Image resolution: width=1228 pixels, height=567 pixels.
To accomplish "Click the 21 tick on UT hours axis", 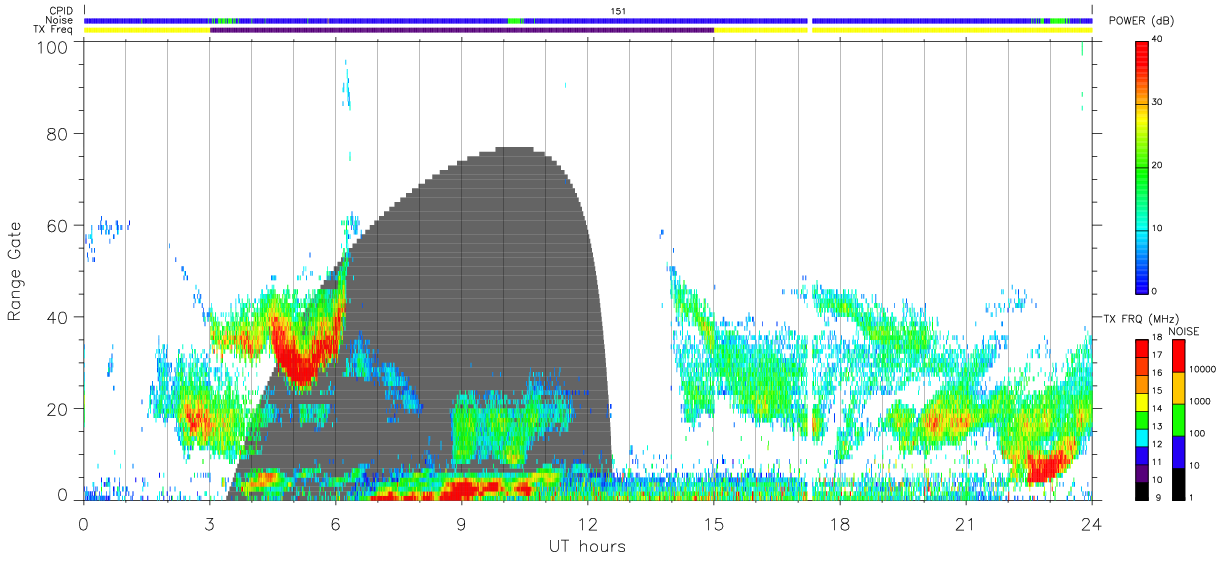I will tap(966, 522).
